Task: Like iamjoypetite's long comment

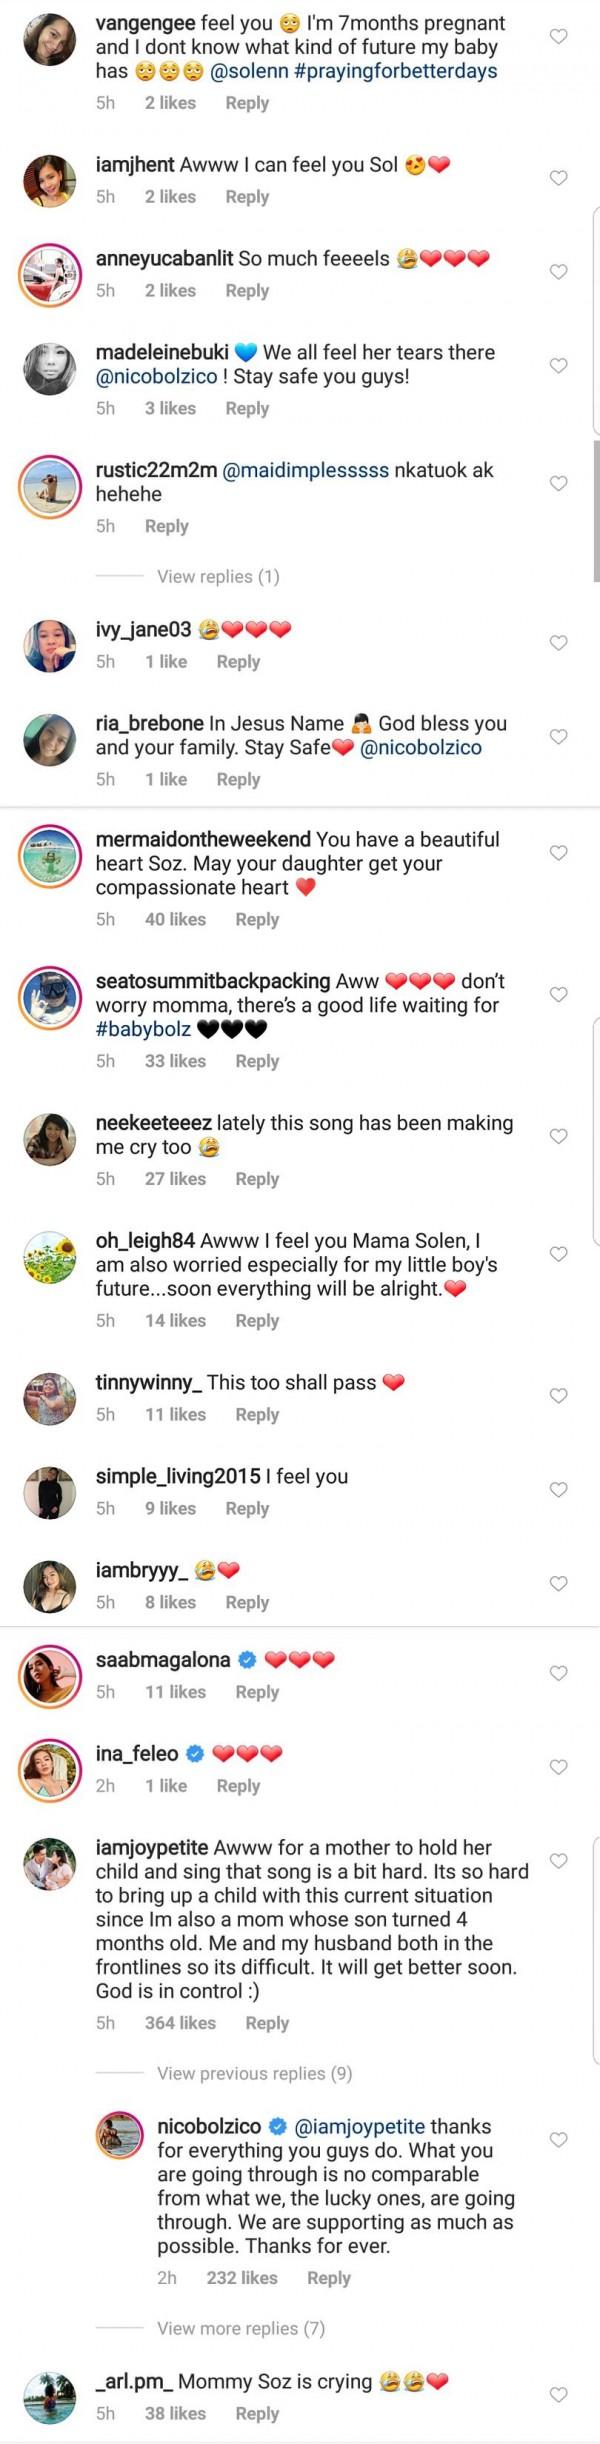Action: pos(559,1861)
